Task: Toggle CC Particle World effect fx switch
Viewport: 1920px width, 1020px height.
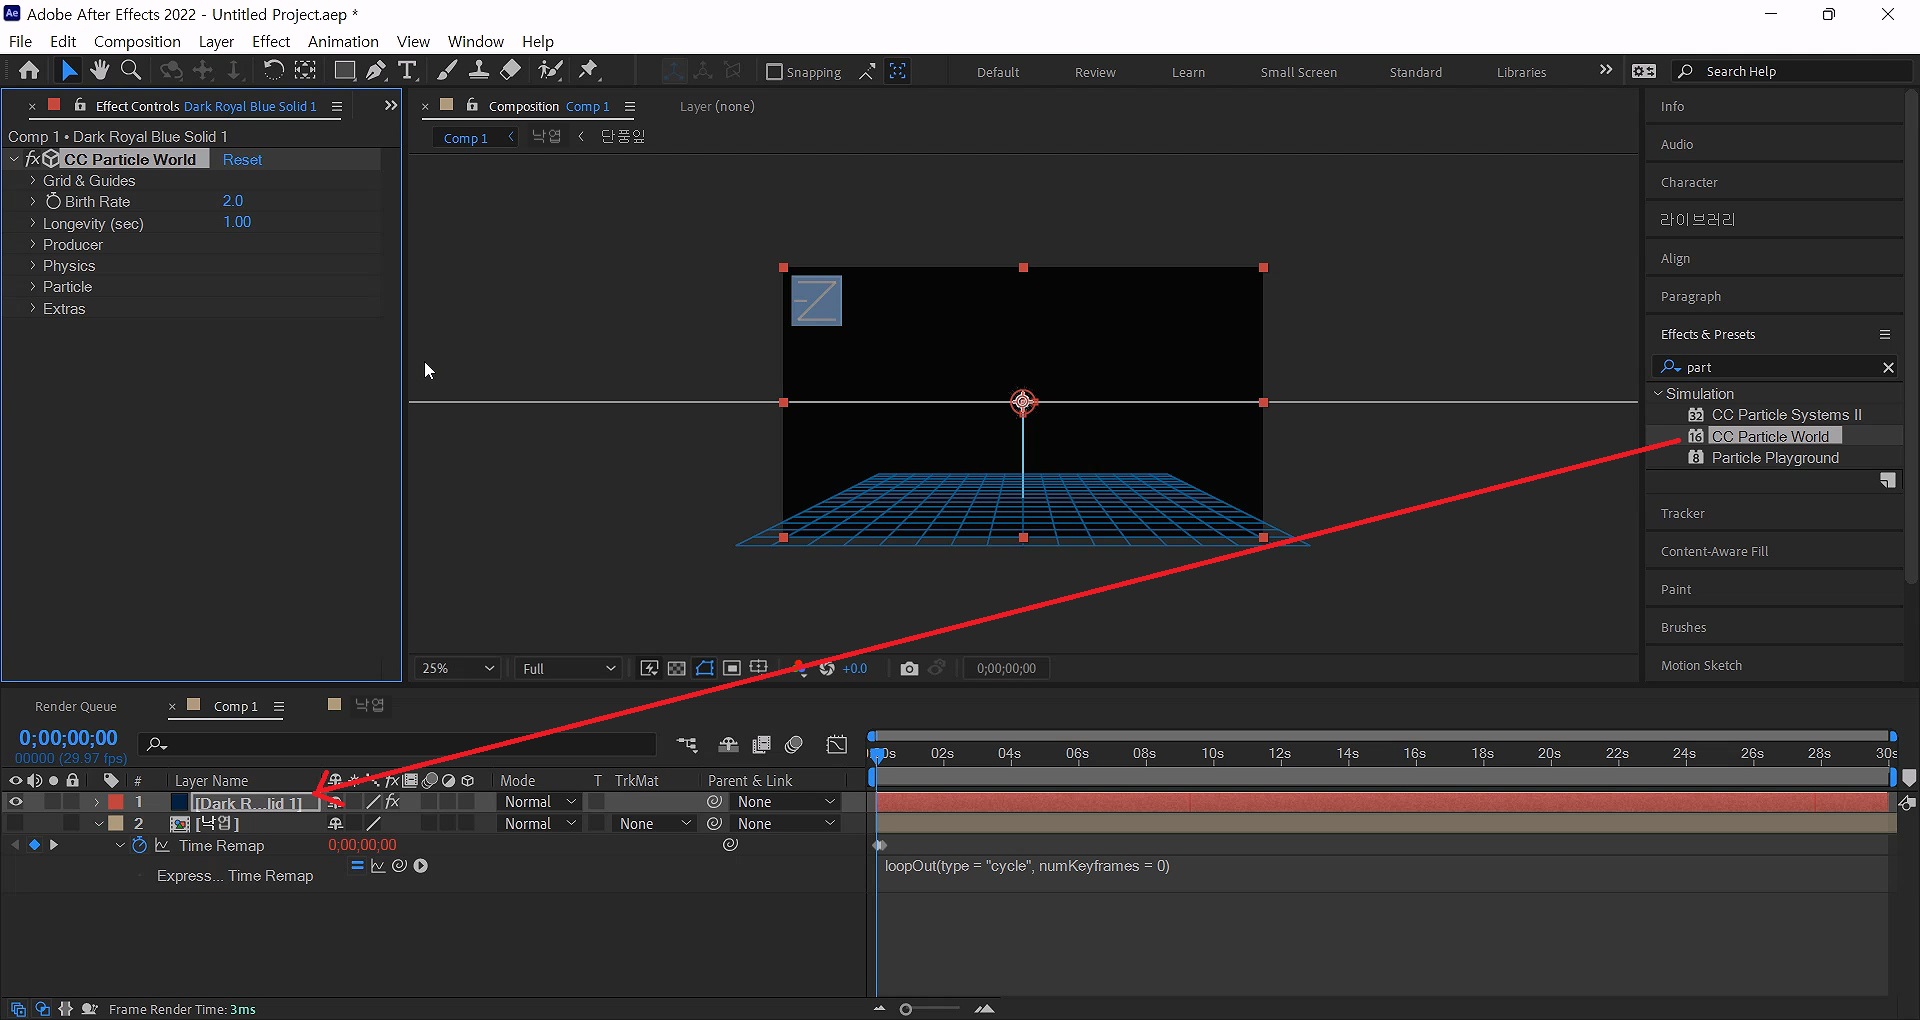Action: [33, 159]
